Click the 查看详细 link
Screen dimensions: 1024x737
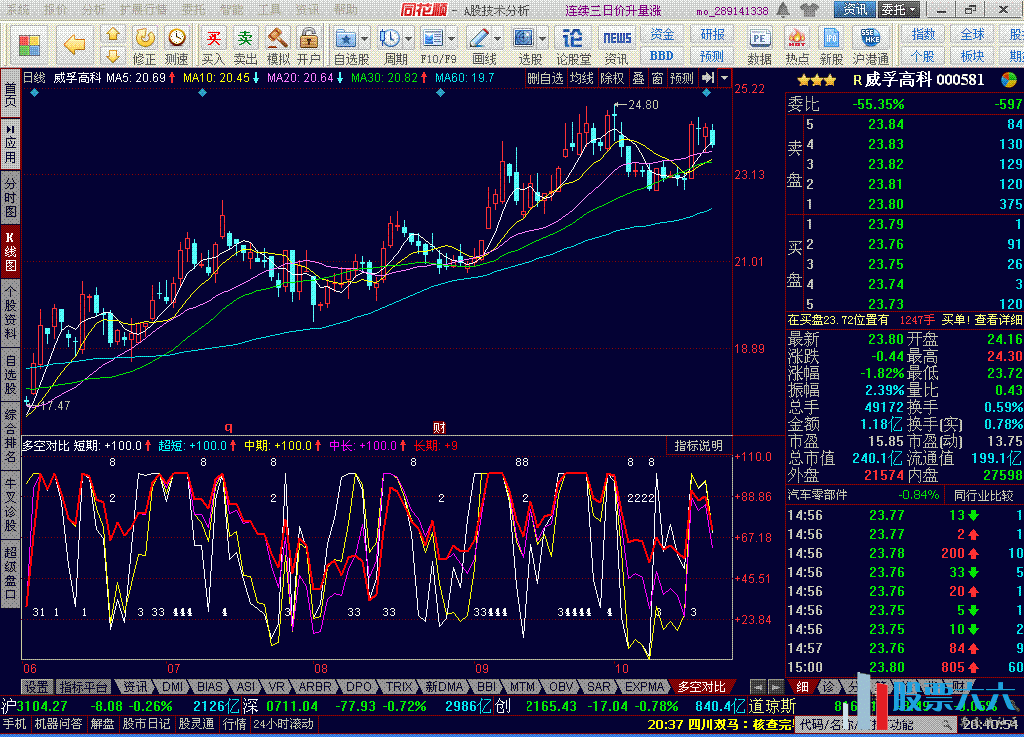click(x=998, y=320)
